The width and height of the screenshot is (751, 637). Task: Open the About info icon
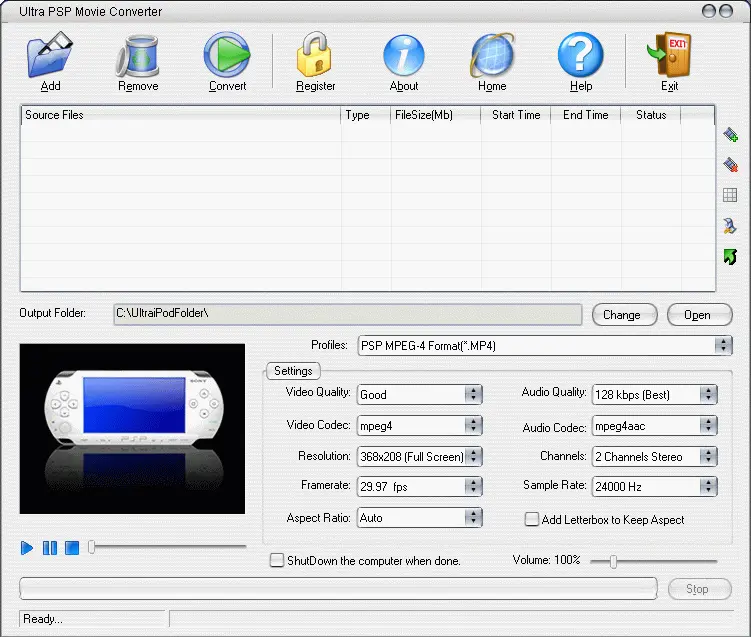coord(404,56)
